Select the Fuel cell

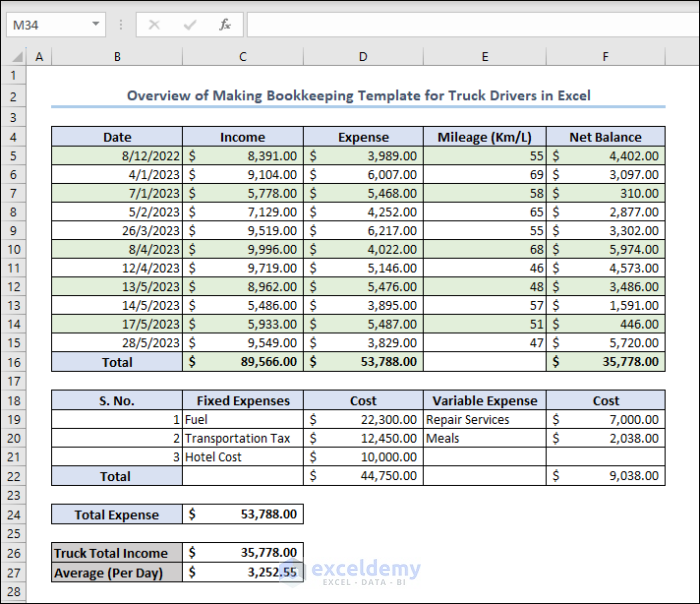(243, 420)
